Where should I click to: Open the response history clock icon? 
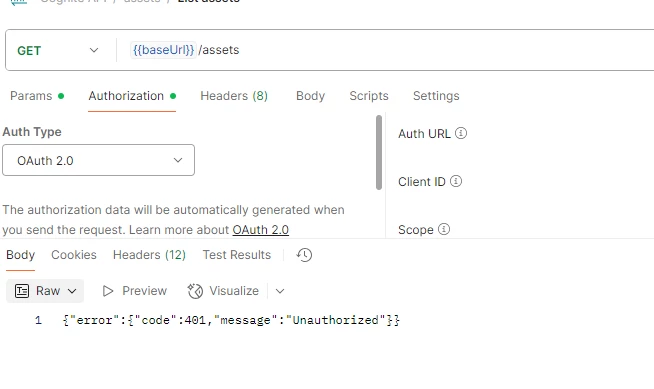coord(304,255)
